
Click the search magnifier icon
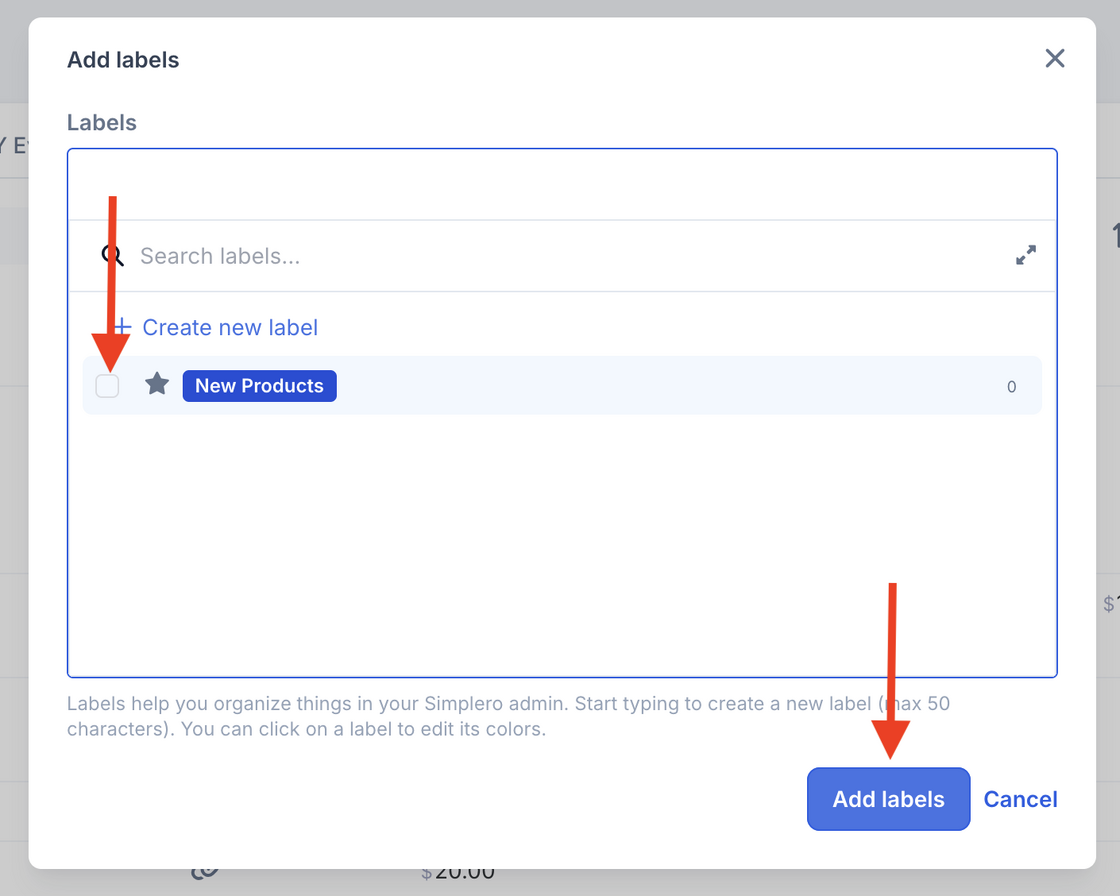click(x=113, y=255)
